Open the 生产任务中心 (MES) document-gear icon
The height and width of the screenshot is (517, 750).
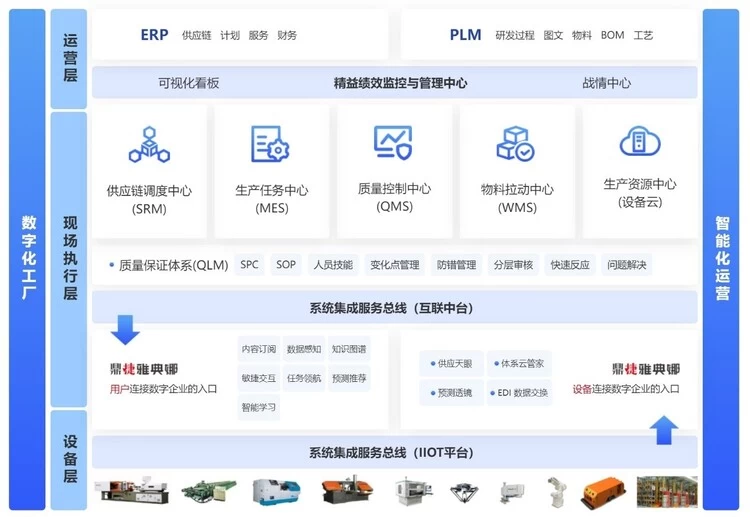271,145
